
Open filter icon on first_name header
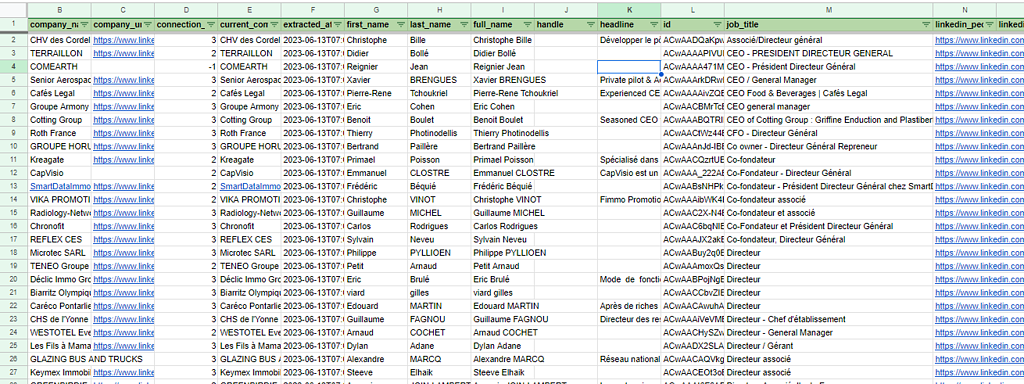click(401, 25)
